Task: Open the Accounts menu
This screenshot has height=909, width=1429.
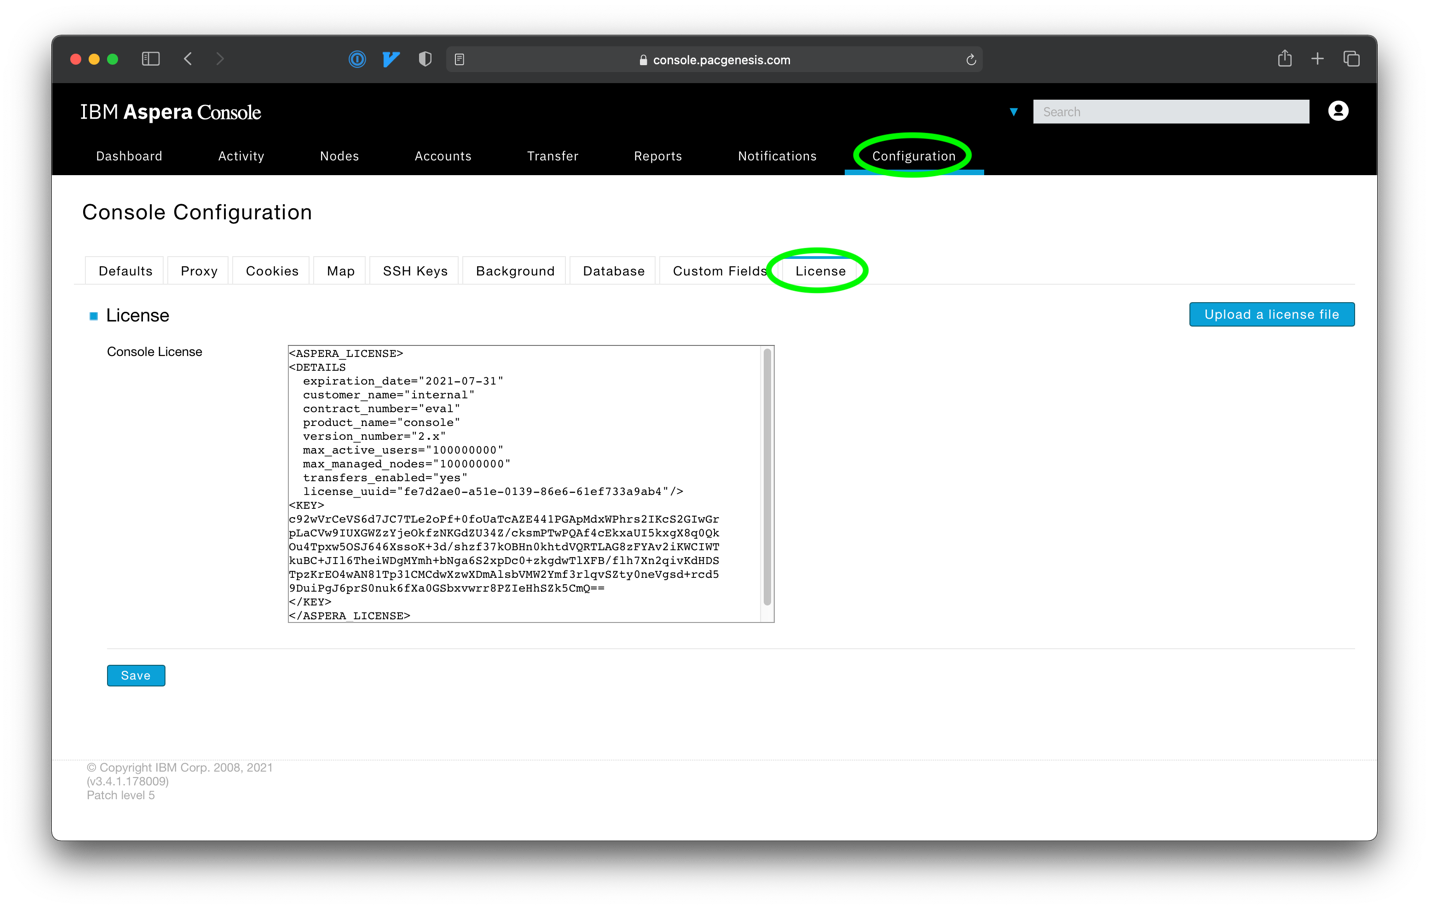Action: (x=443, y=156)
